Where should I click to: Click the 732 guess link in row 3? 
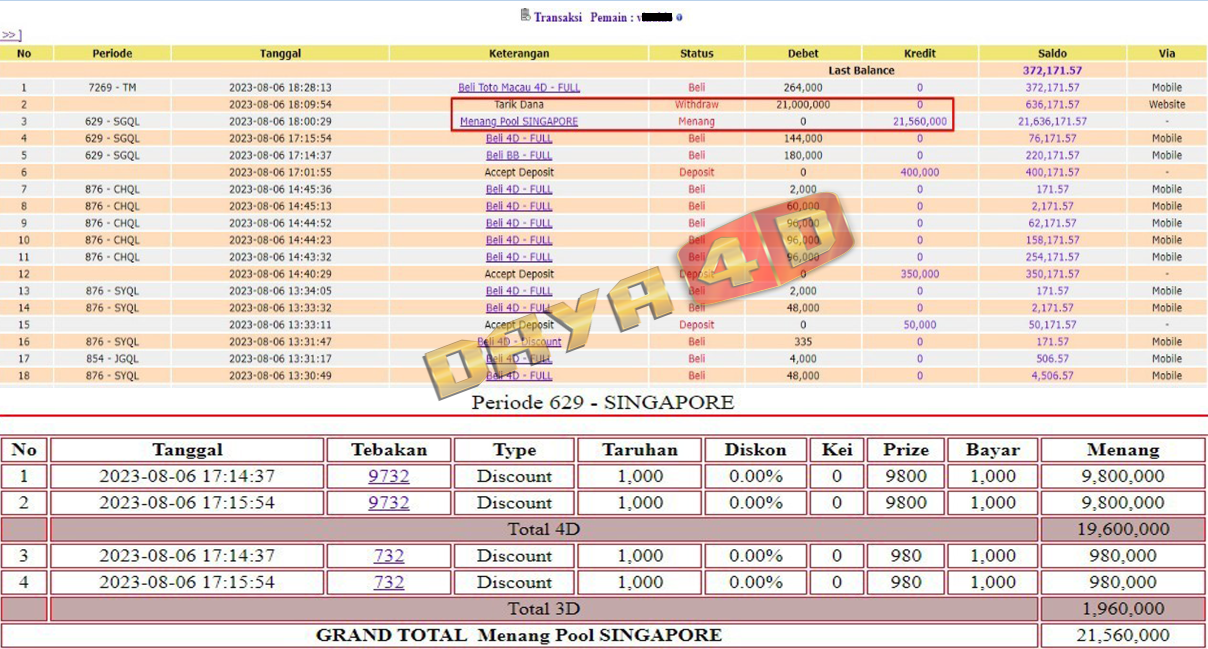point(388,556)
